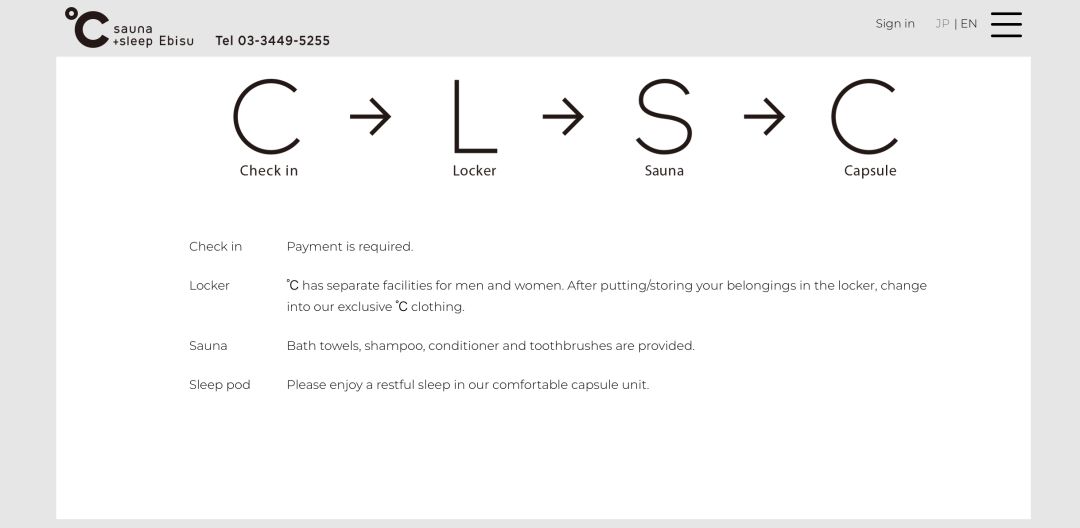The image size is (1080, 528).
Task: Click the Tel 03-3449-5255 phone number
Action: [x=272, y=41]
